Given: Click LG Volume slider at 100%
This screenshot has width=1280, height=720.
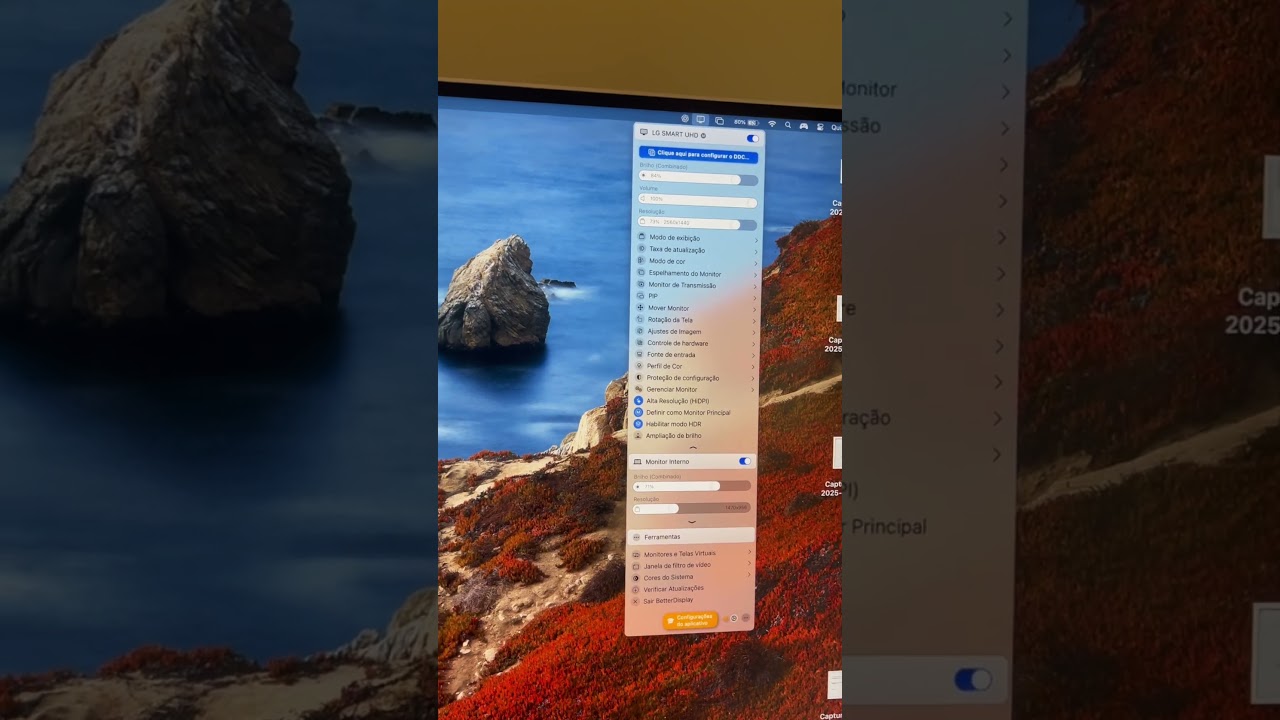Looking at the screenshot, I should pyautogui.click(x=698, y=199).
